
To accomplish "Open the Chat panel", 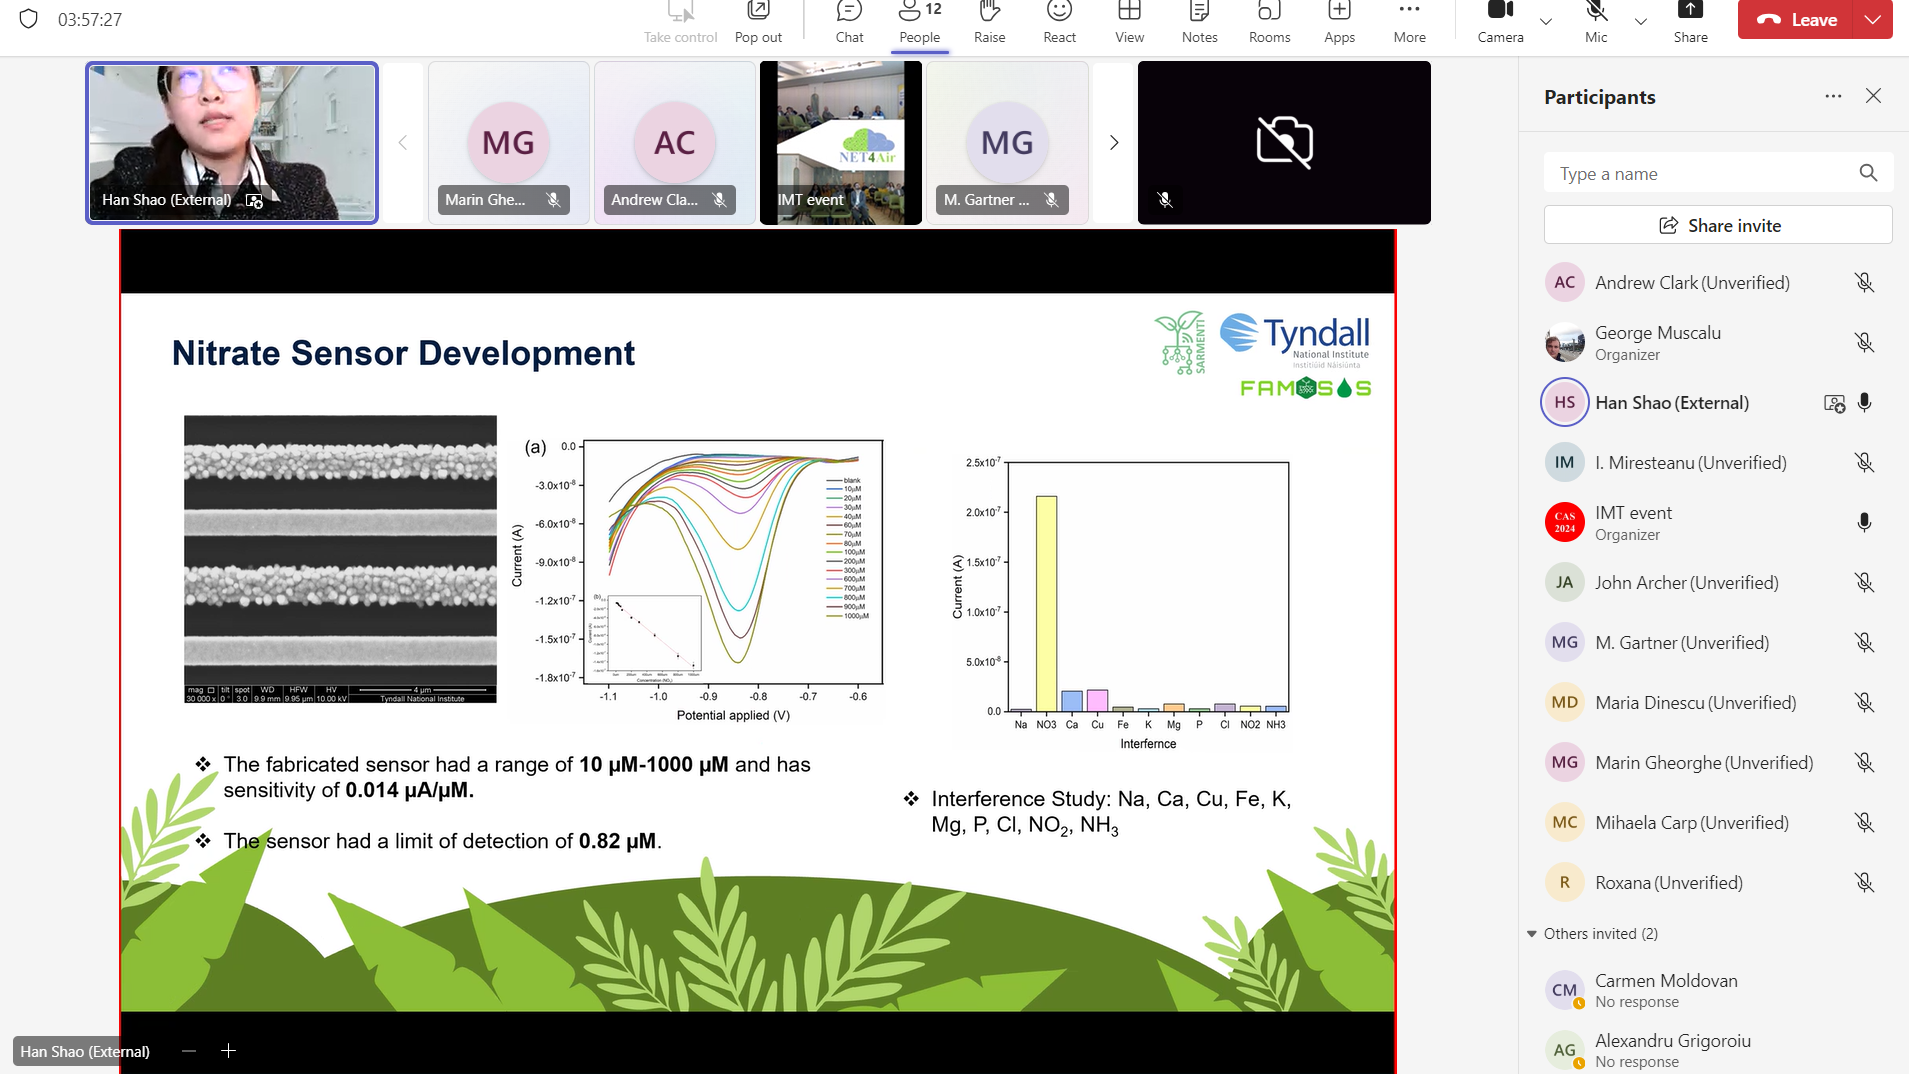I will pos(849,22).
